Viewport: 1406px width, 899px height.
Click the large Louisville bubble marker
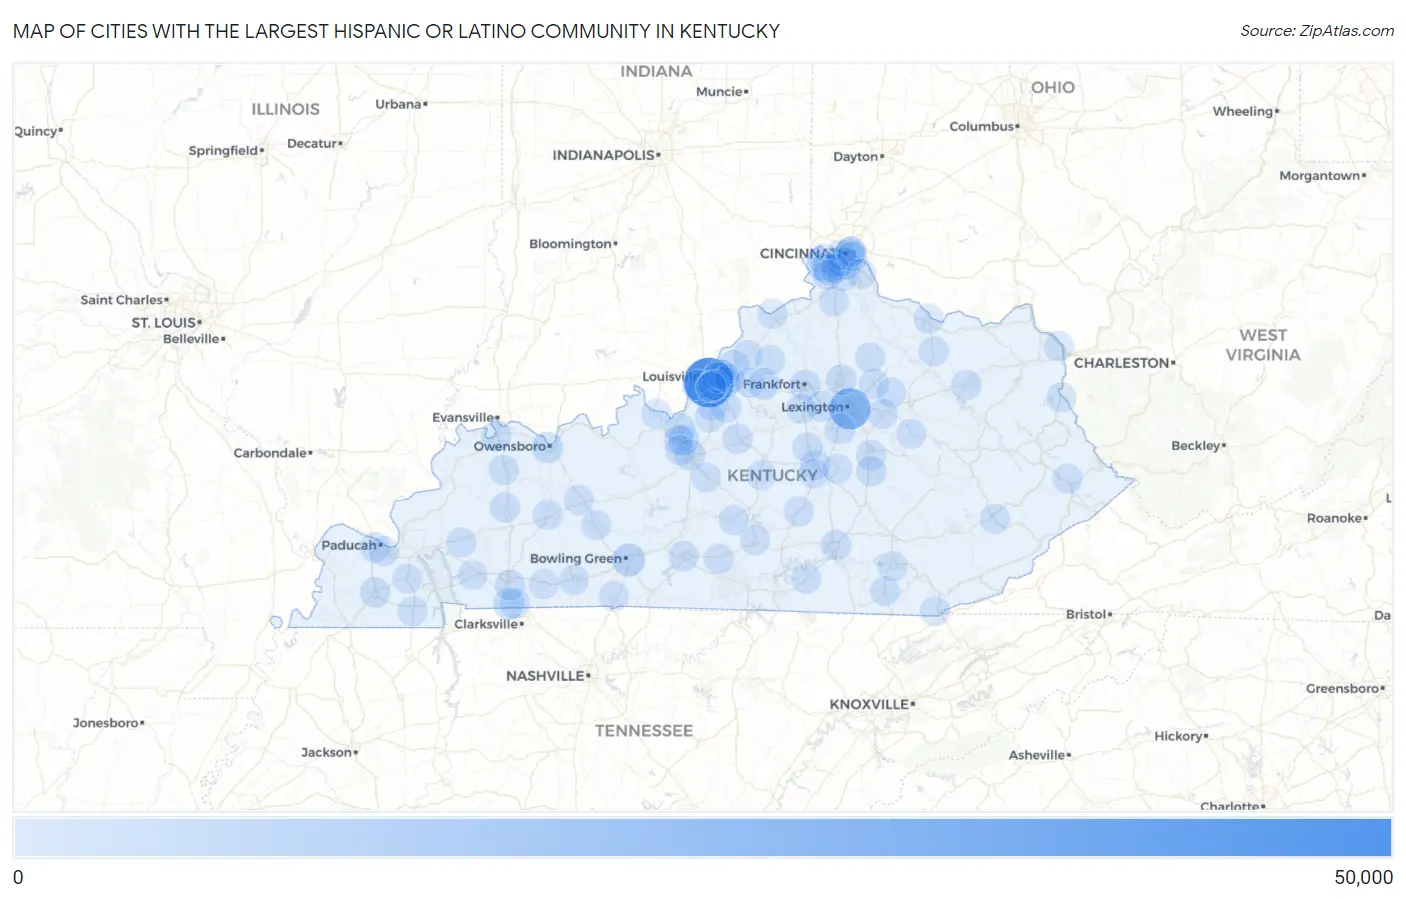pyautogui.click(x=709, y=382)
